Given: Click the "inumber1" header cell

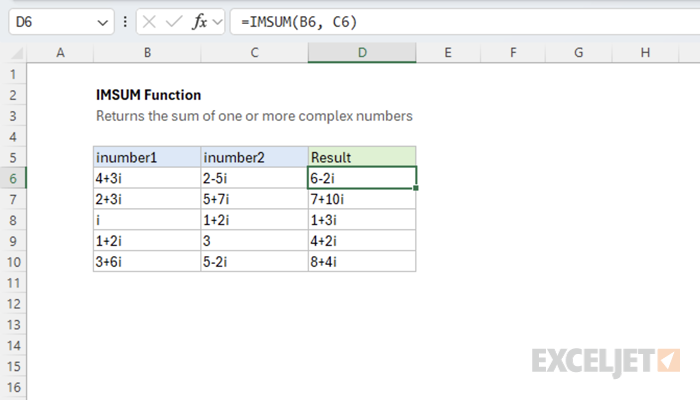Looking at the screenshot, I should pyautogui.click(x=147, y=157).
